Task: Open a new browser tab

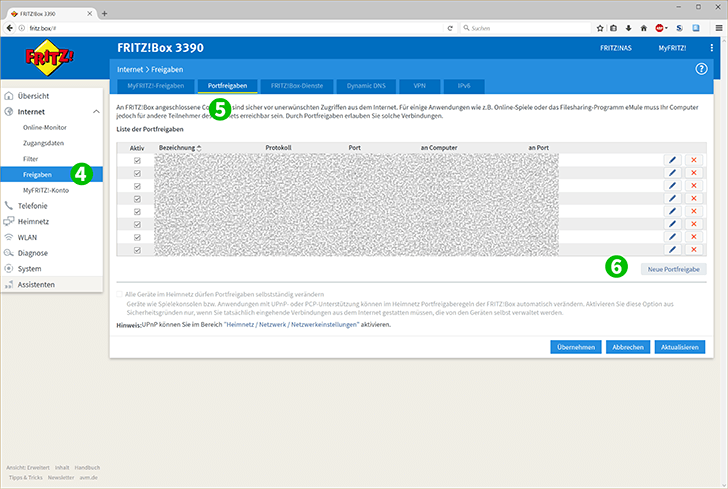Action: pos(104,13)
